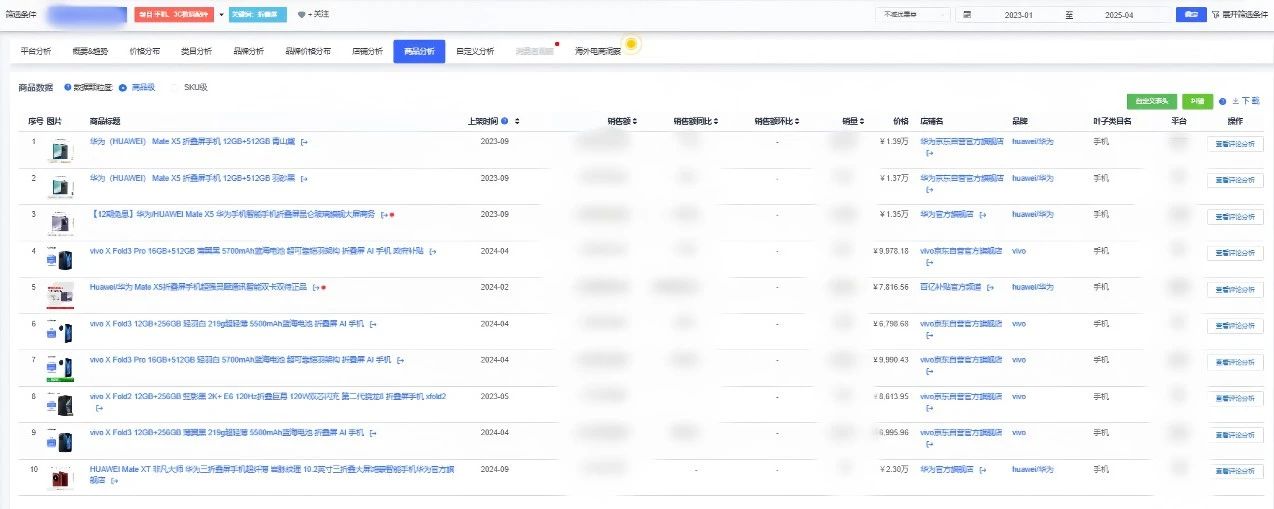Click 查看评论分析 button in row 10
Screen dimensions: 1274x509
[1235, 472]
